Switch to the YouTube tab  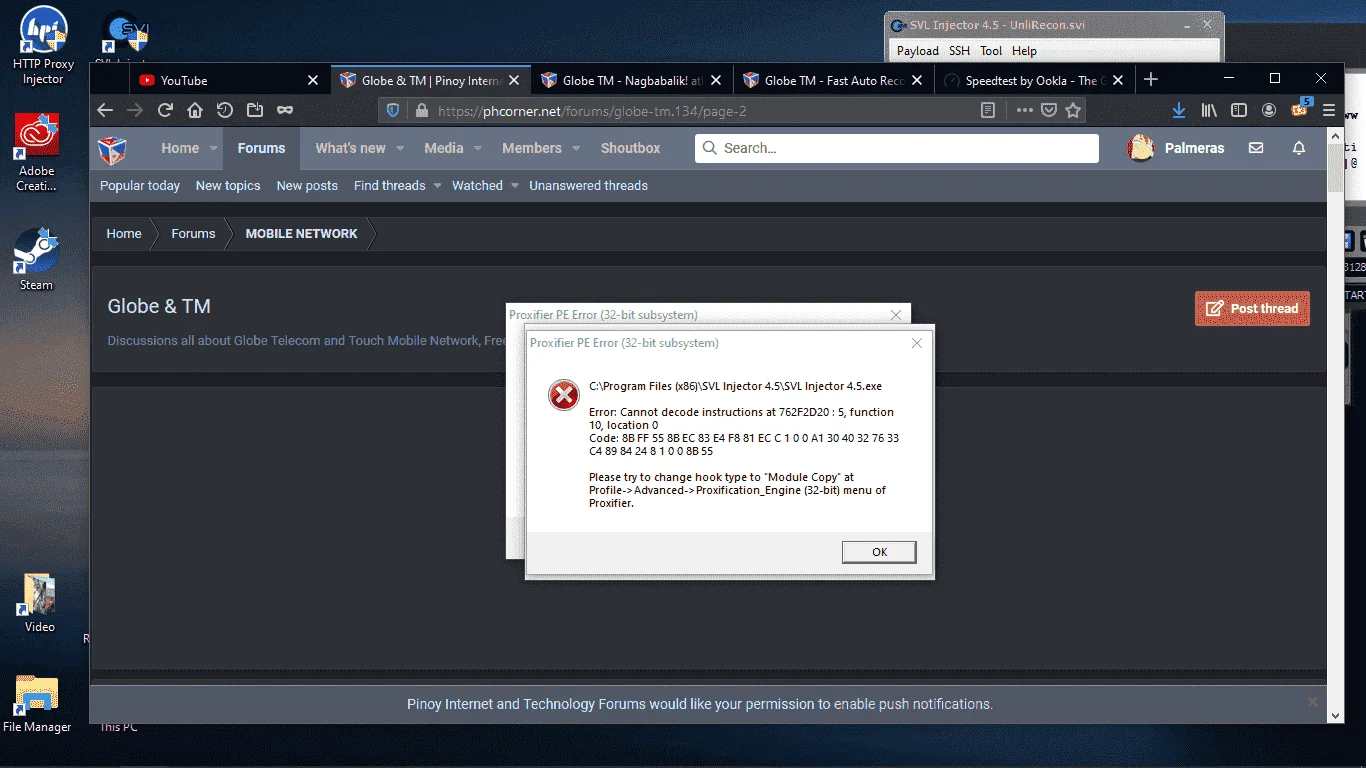tap(228, 81)
